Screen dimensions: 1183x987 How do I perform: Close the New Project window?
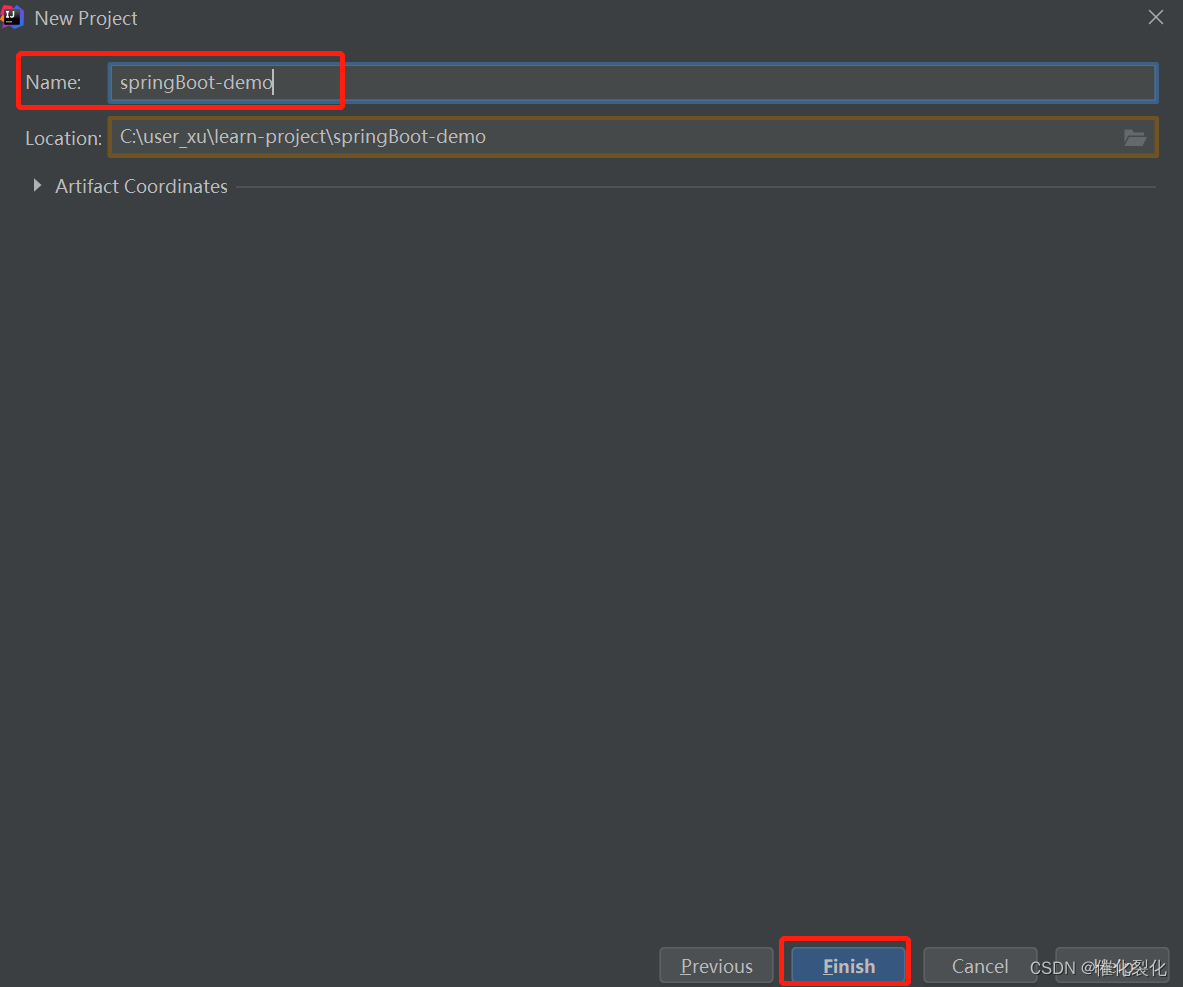(1155, 17)
